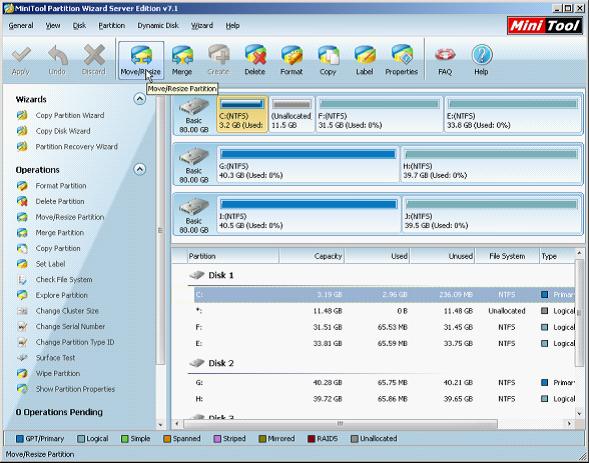Select the Move/Resize toolbar tool

point(141,61)
